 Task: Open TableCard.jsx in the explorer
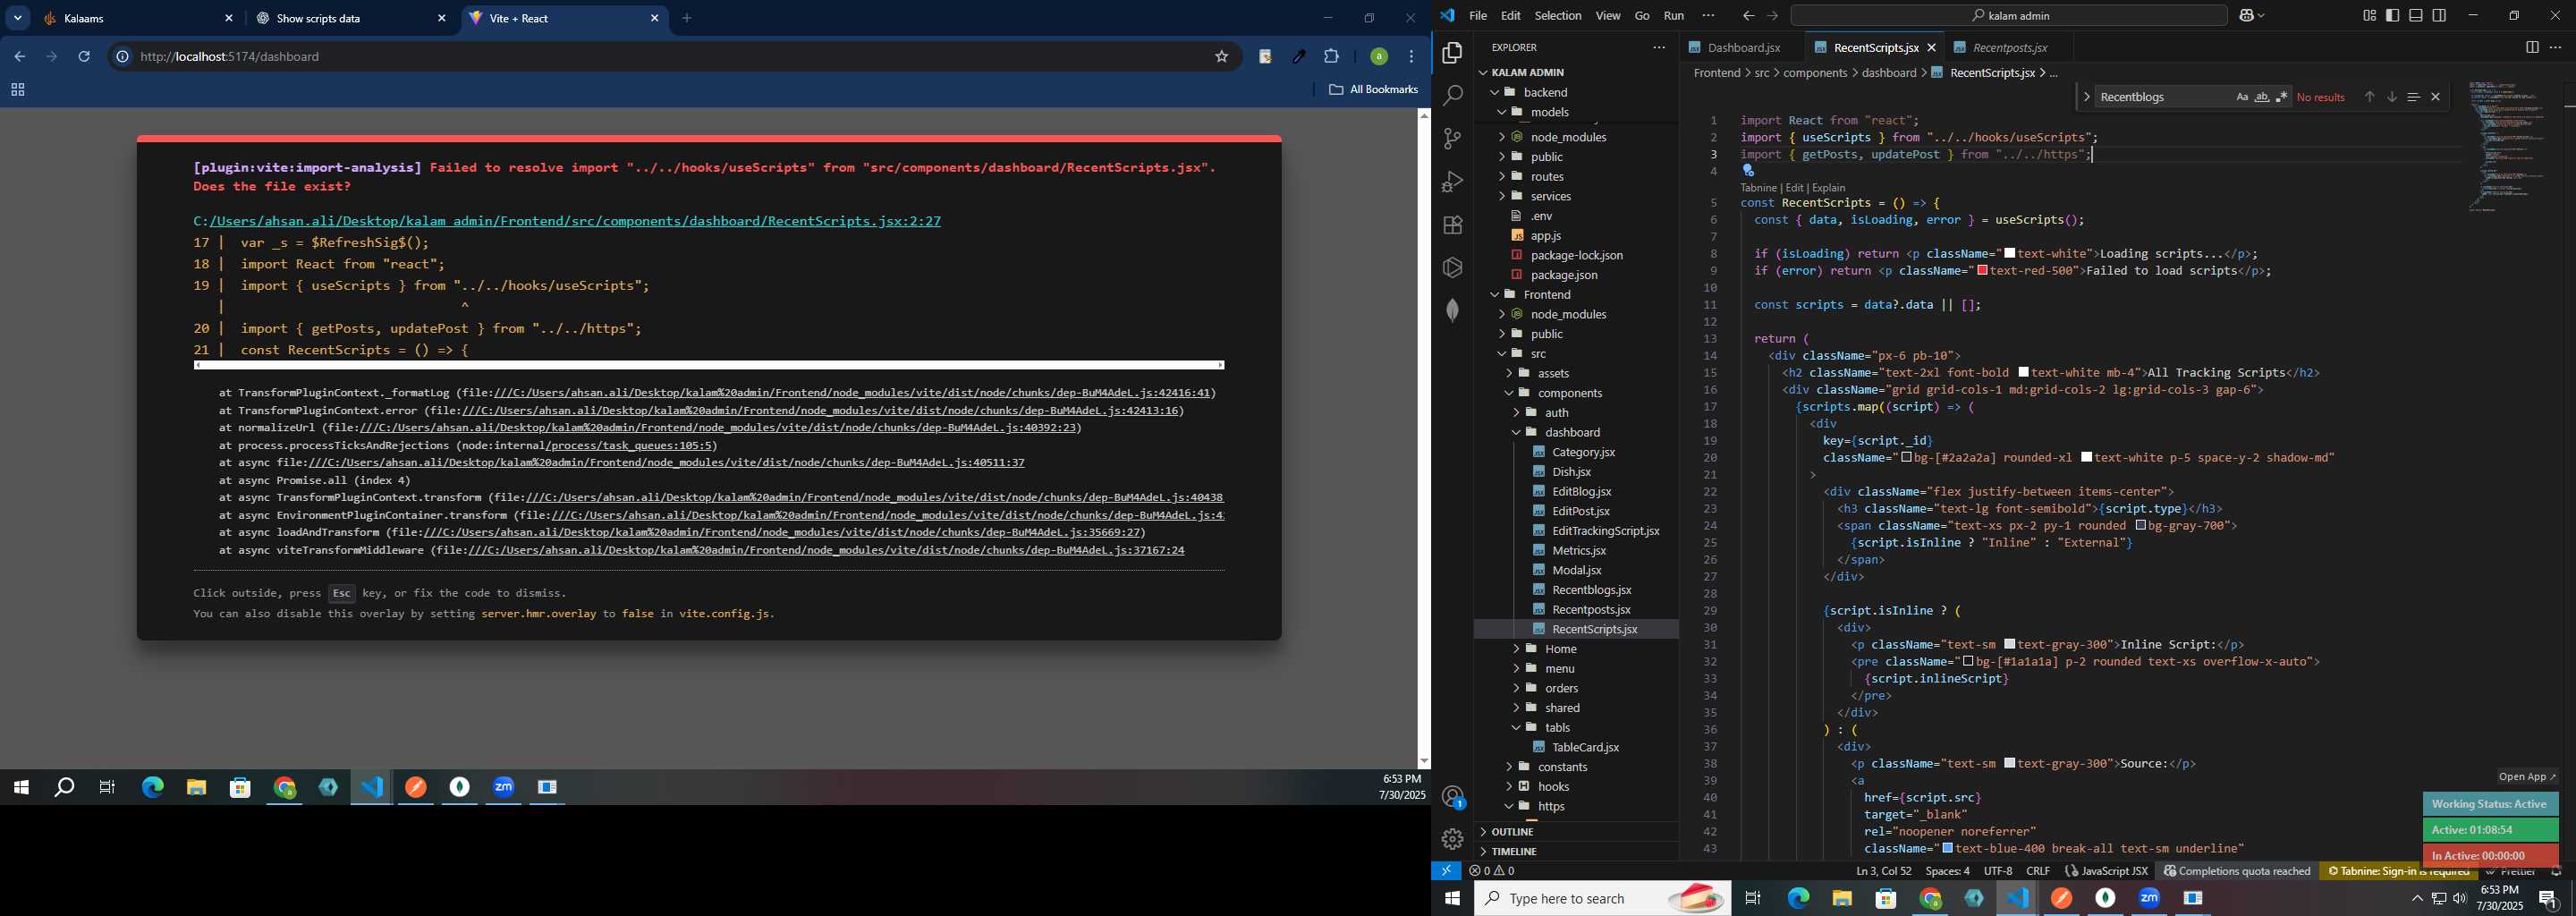1585,747
